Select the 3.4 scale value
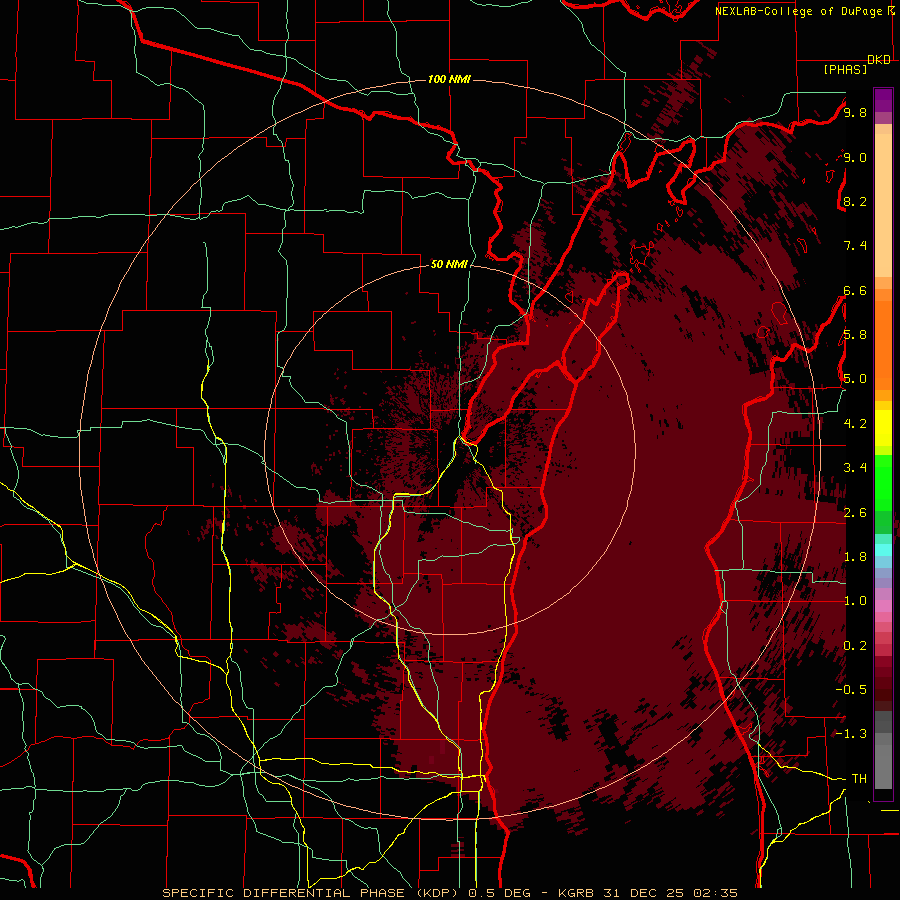The height and width of the screenshot is (900, 900). [855, 468]
